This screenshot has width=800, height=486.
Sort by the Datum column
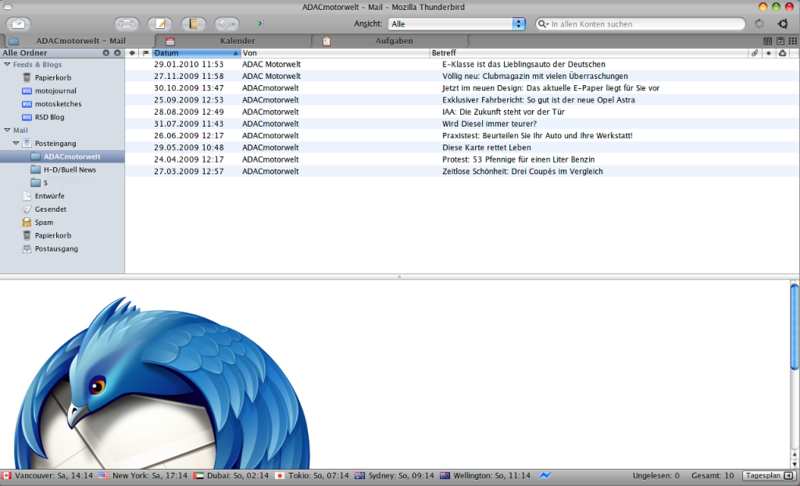point(196,53)
